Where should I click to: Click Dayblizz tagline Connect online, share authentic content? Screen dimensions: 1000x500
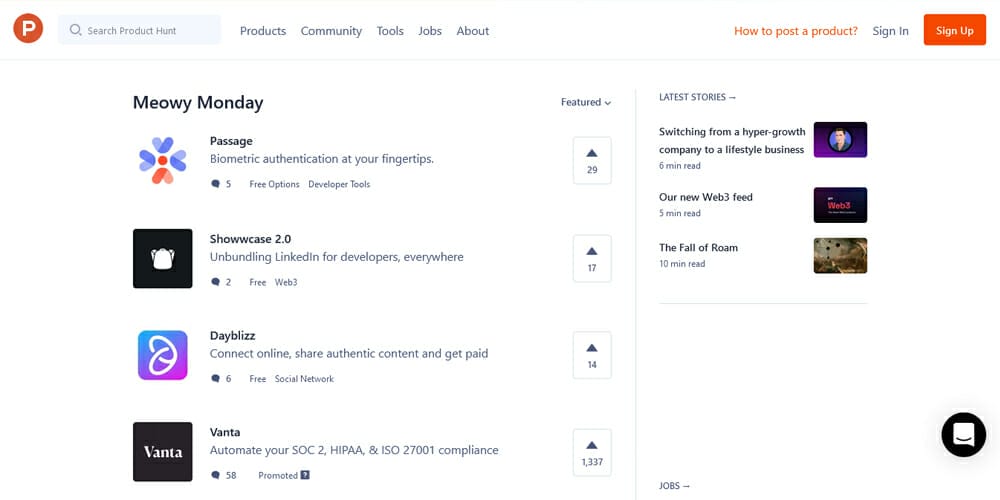point(349,353)
